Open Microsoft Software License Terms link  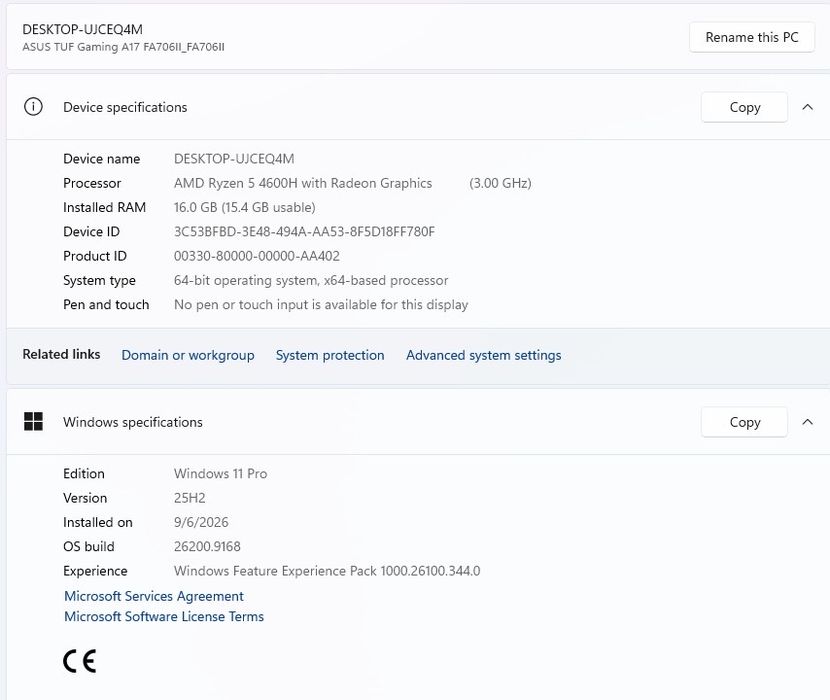tap(164, 616)
